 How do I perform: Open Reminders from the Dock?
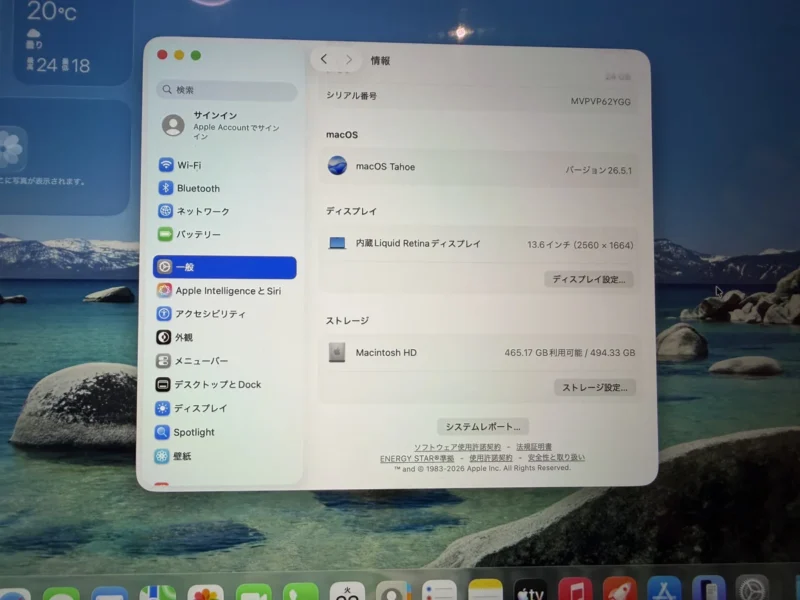tap(439, 590)
